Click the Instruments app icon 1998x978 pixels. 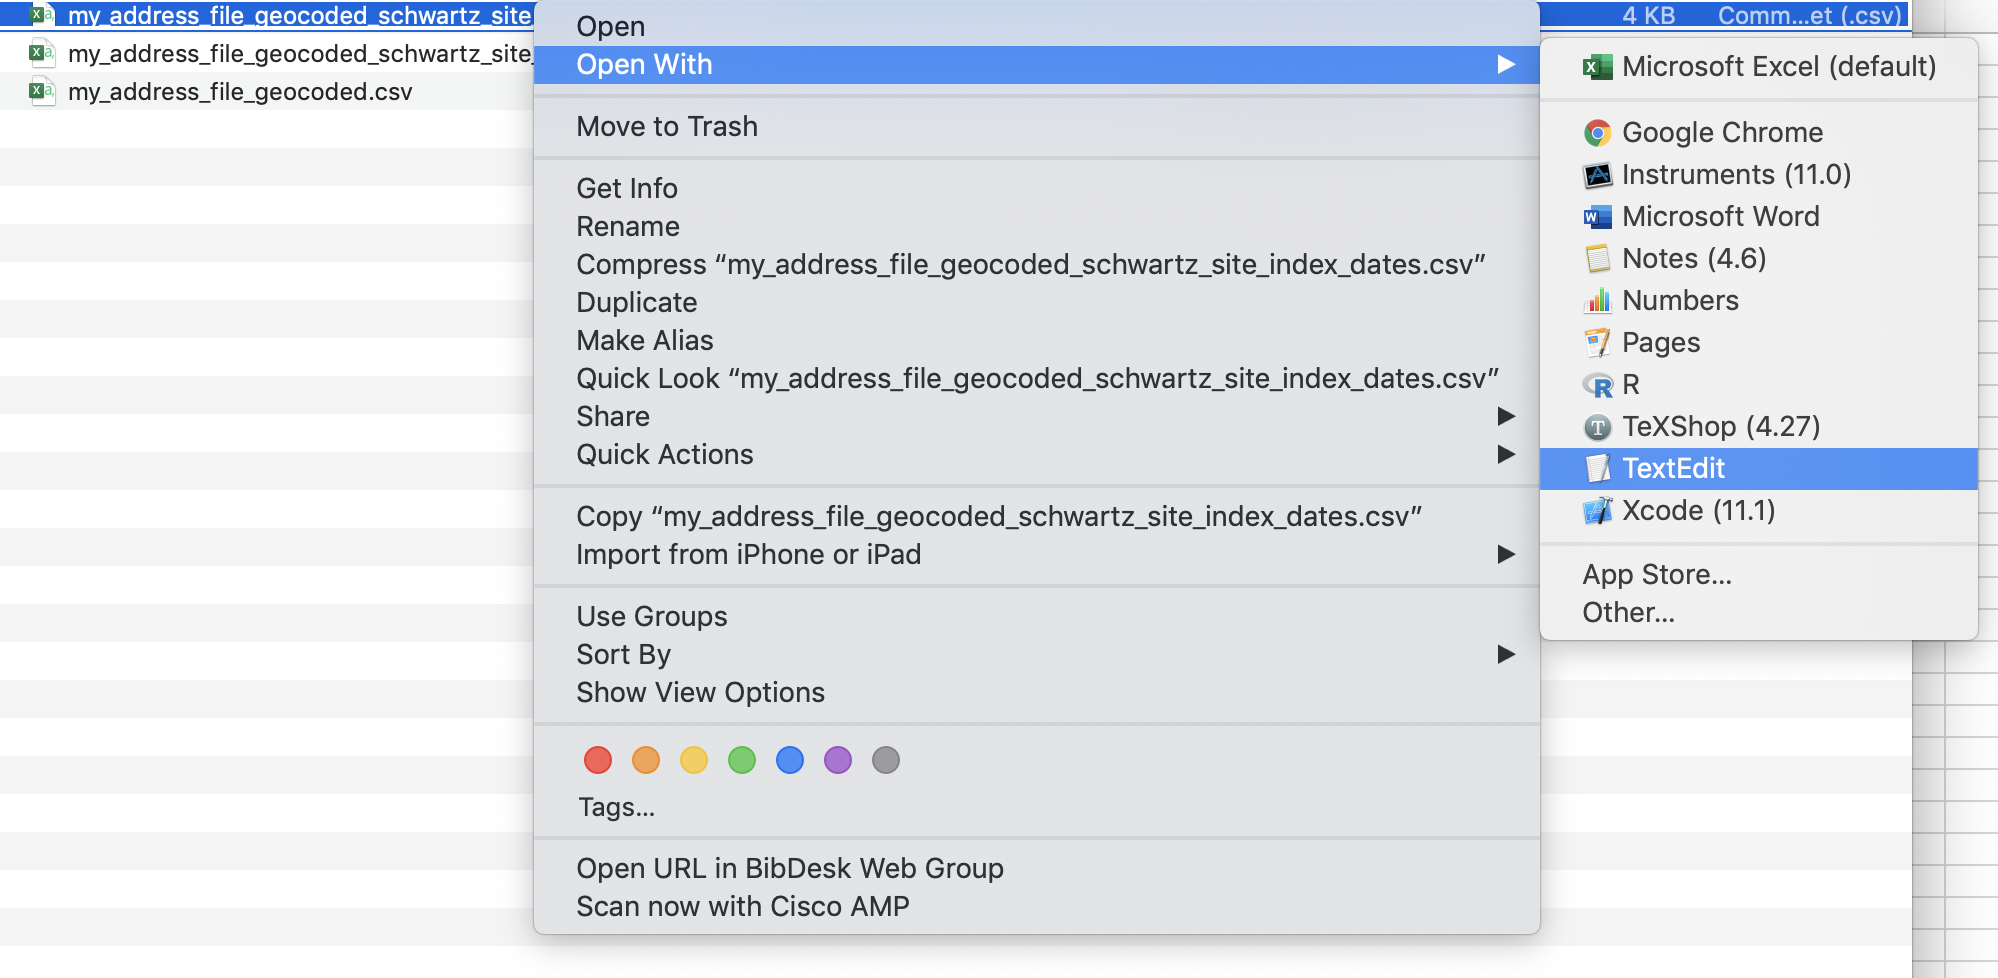[1597, 175]
